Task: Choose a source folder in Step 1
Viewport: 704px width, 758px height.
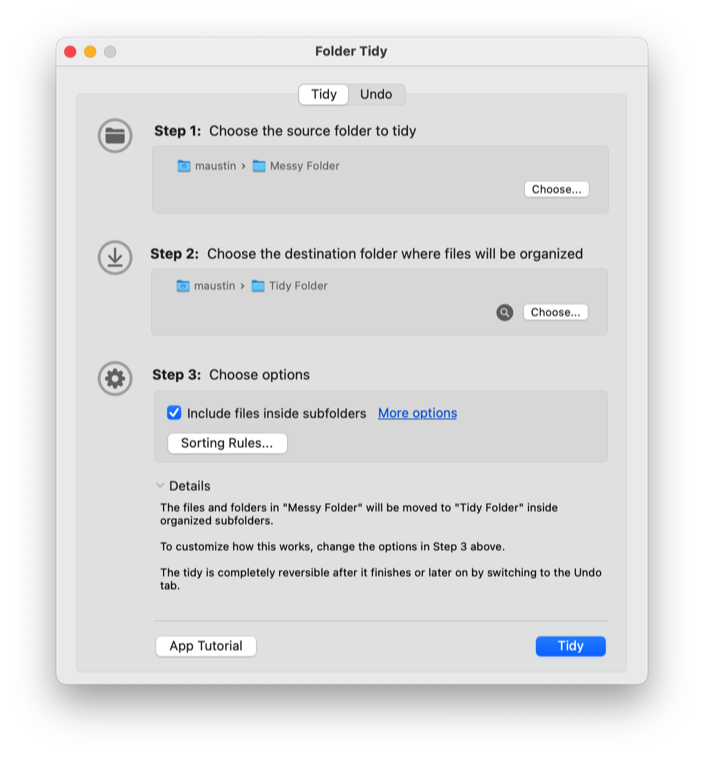Action: click(x=557, y=189)
